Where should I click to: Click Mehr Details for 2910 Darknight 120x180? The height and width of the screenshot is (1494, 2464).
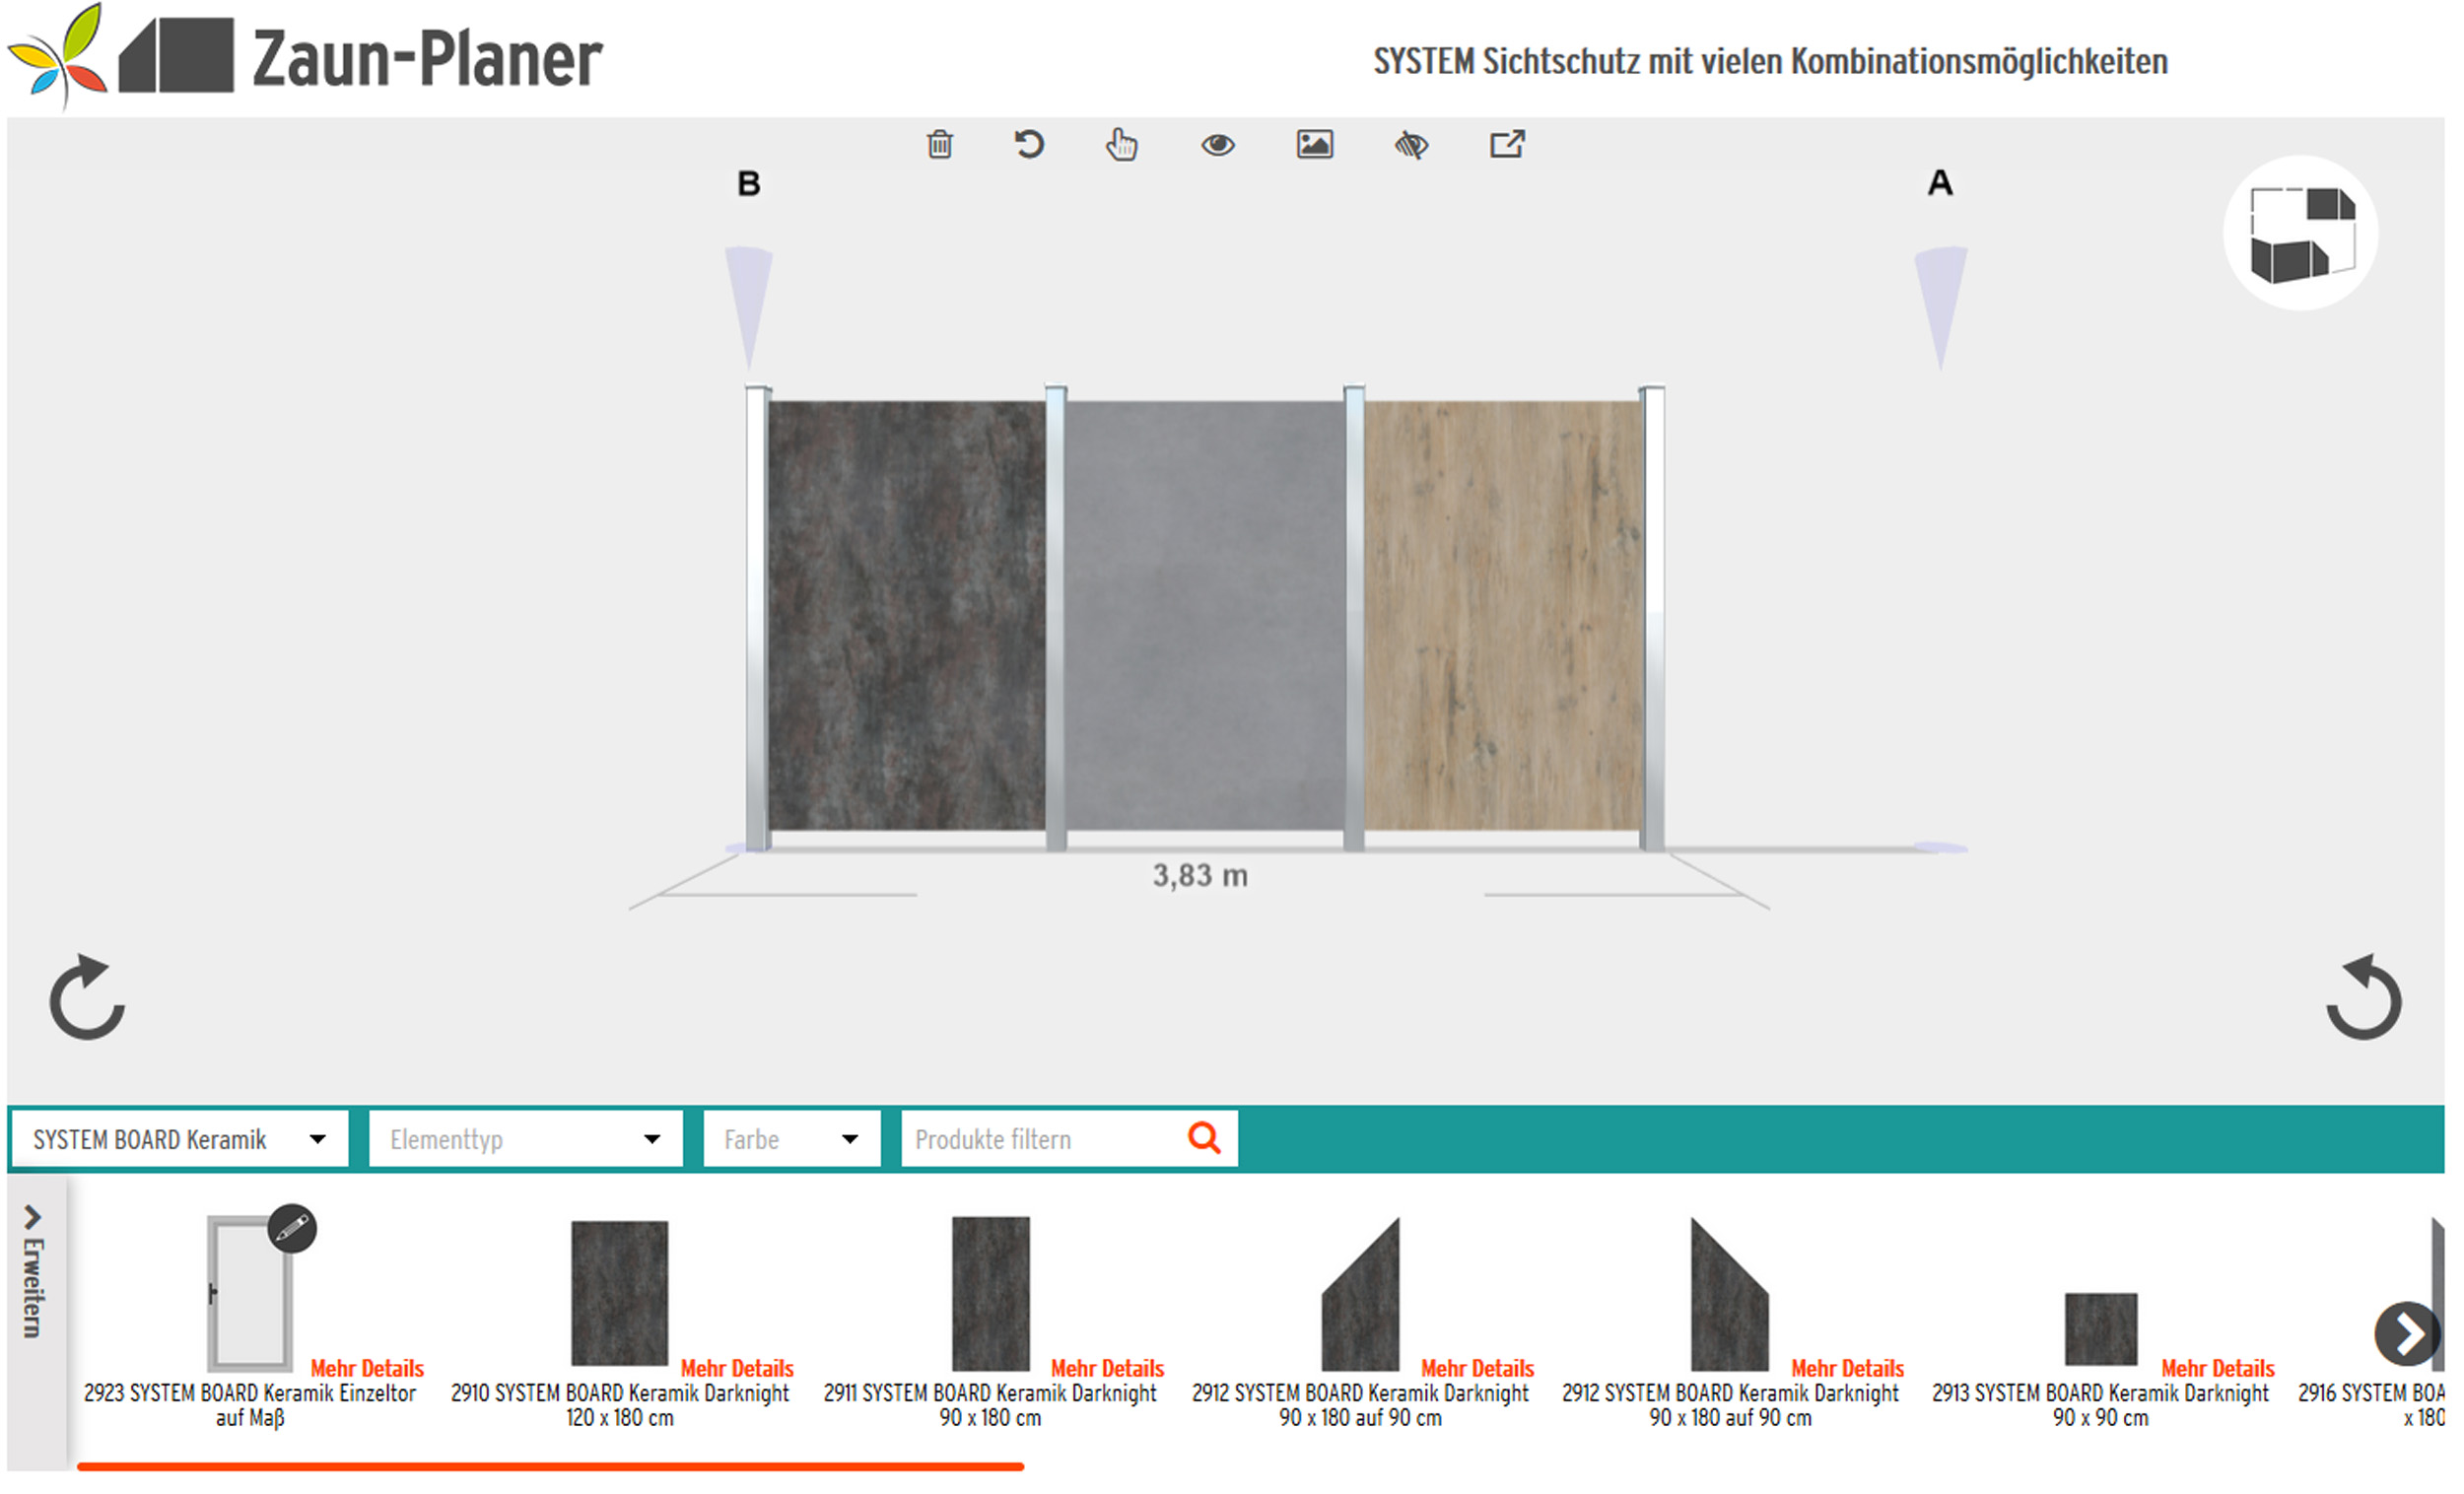click(737, 1368)
